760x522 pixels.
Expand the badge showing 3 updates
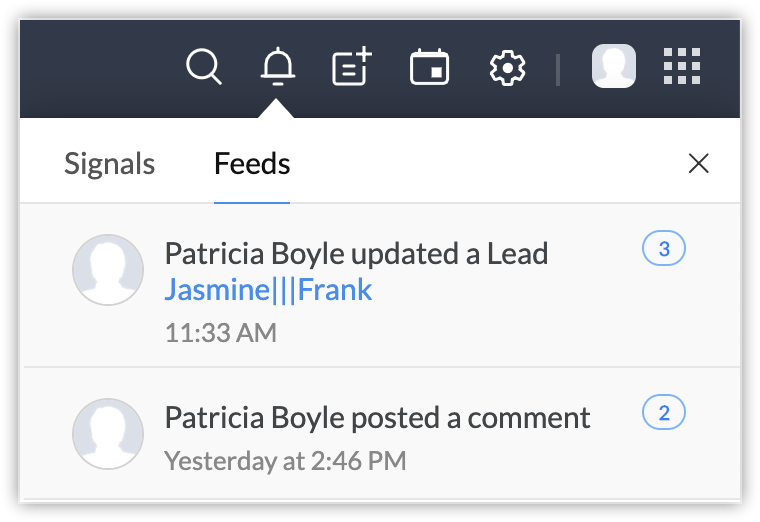[663, 249]
